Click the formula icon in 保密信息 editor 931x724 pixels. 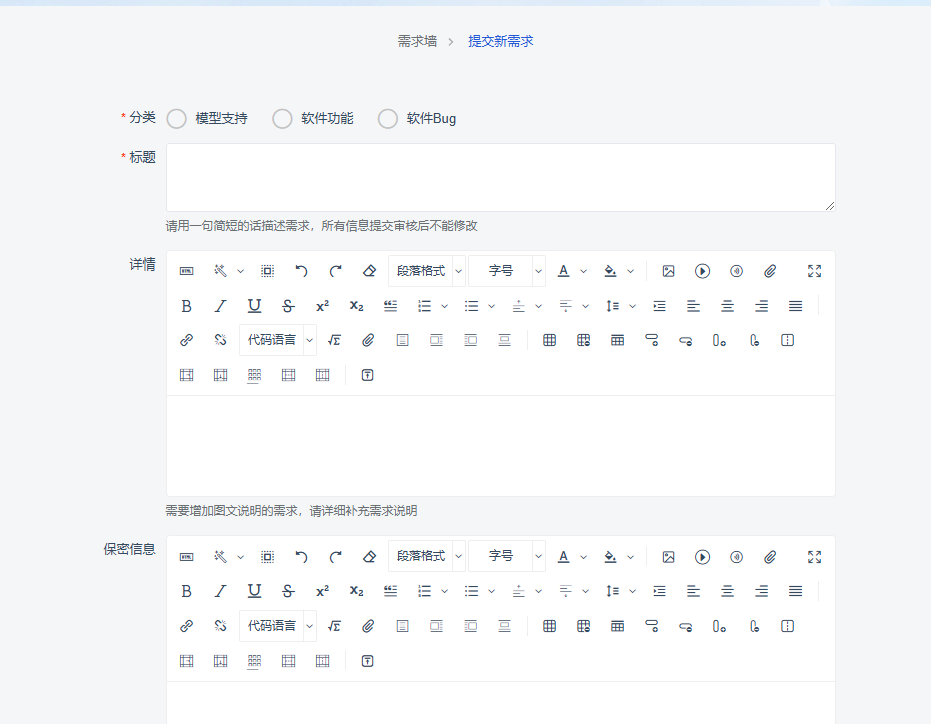(334, 626)
